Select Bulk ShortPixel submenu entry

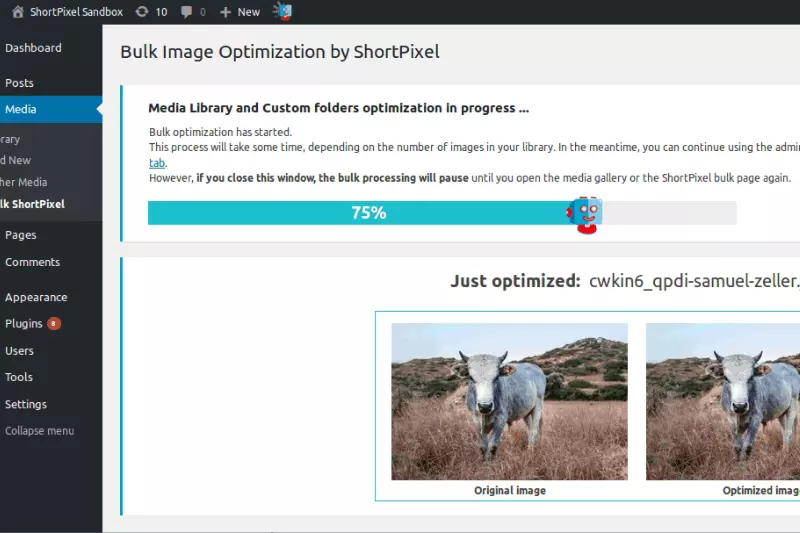[x=33, y=204]
